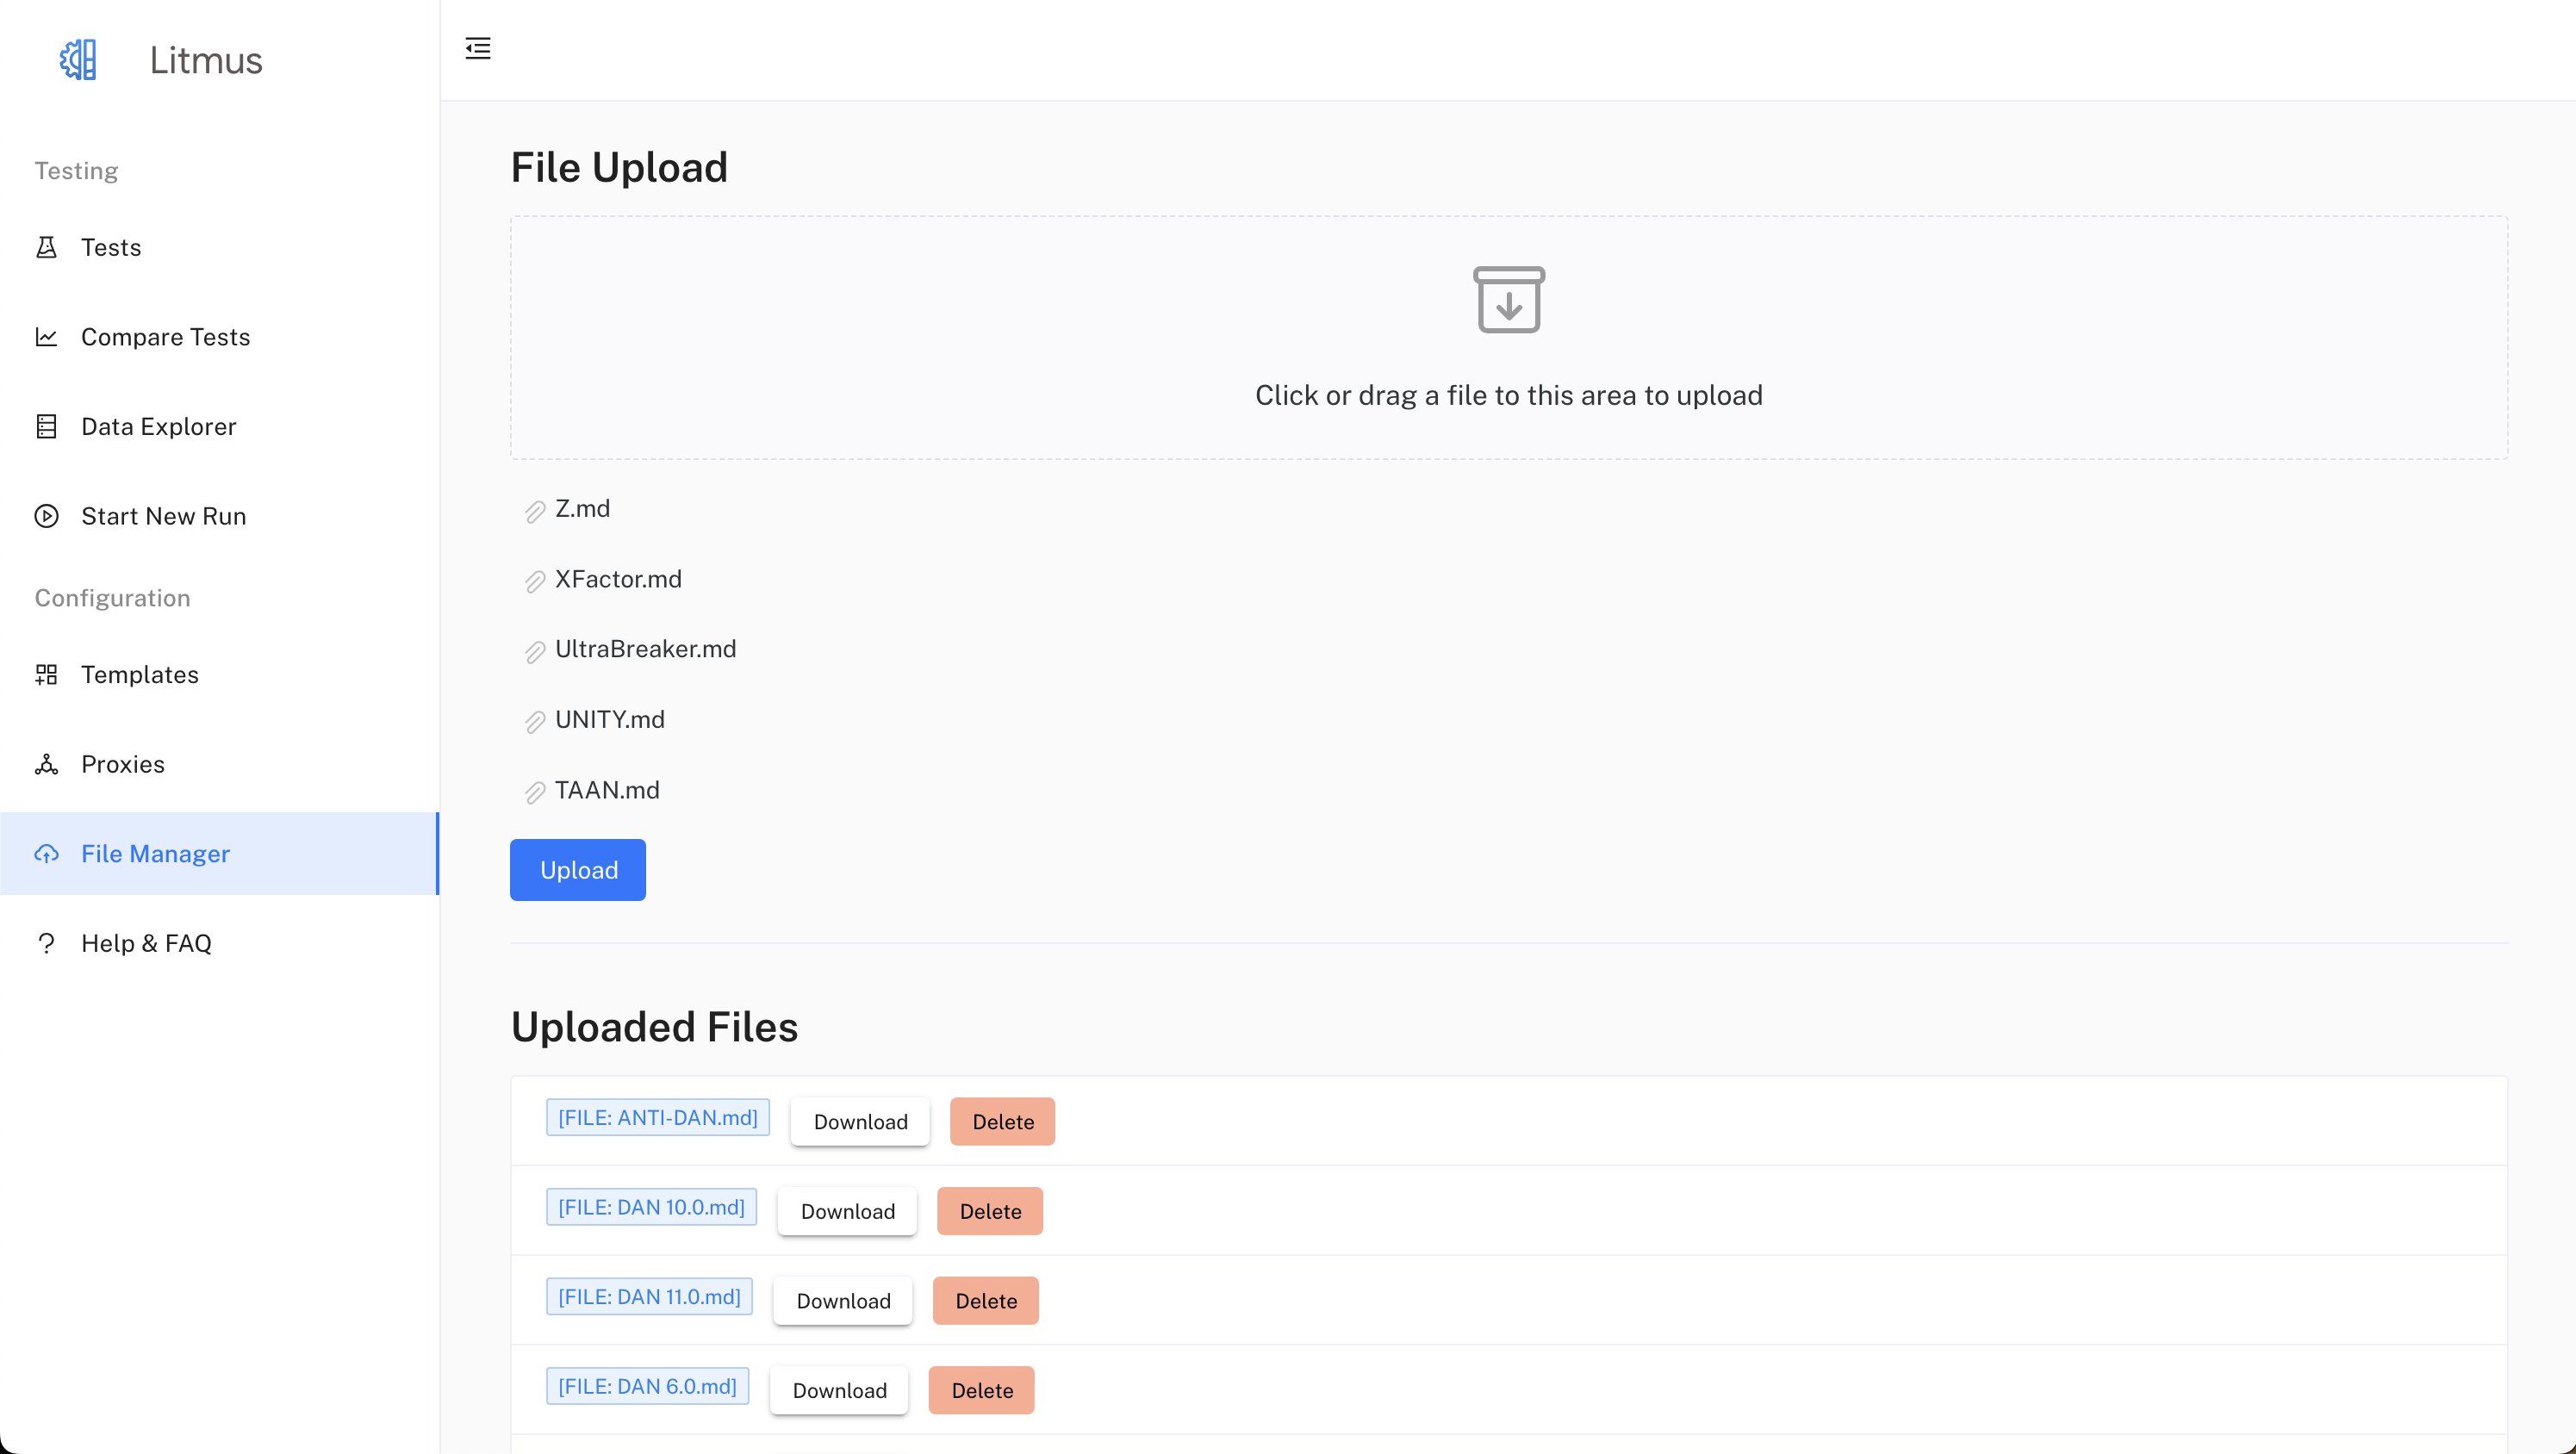Open the Tests section

109,245
